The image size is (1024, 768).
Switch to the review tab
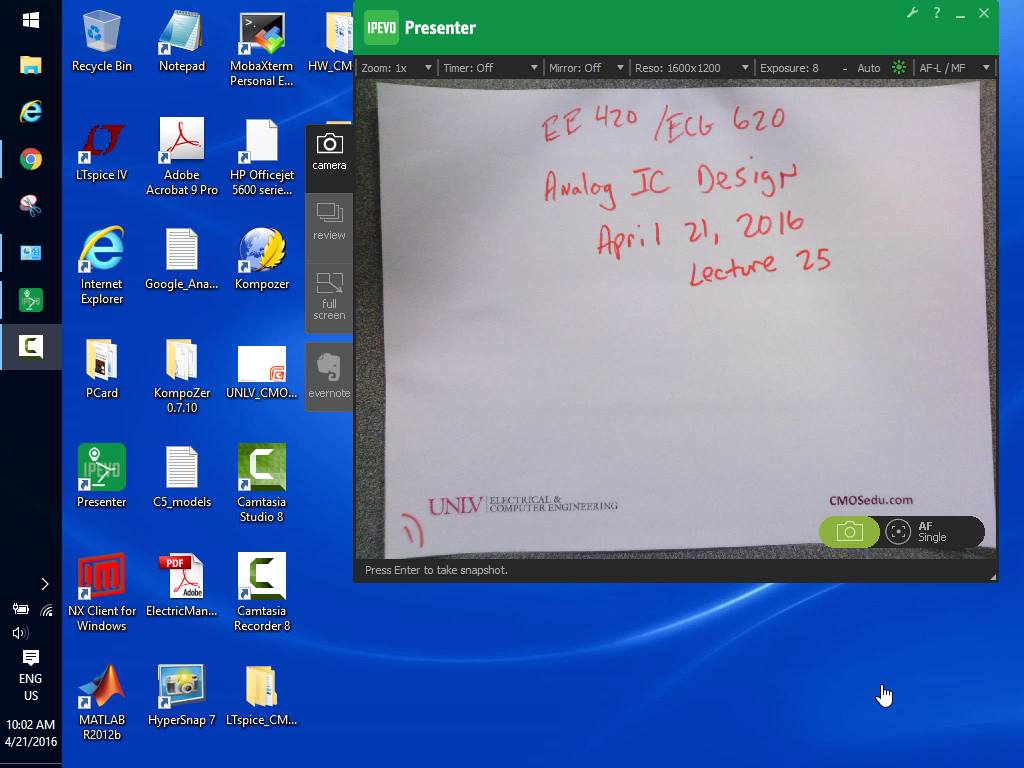(x=329, y=220)
